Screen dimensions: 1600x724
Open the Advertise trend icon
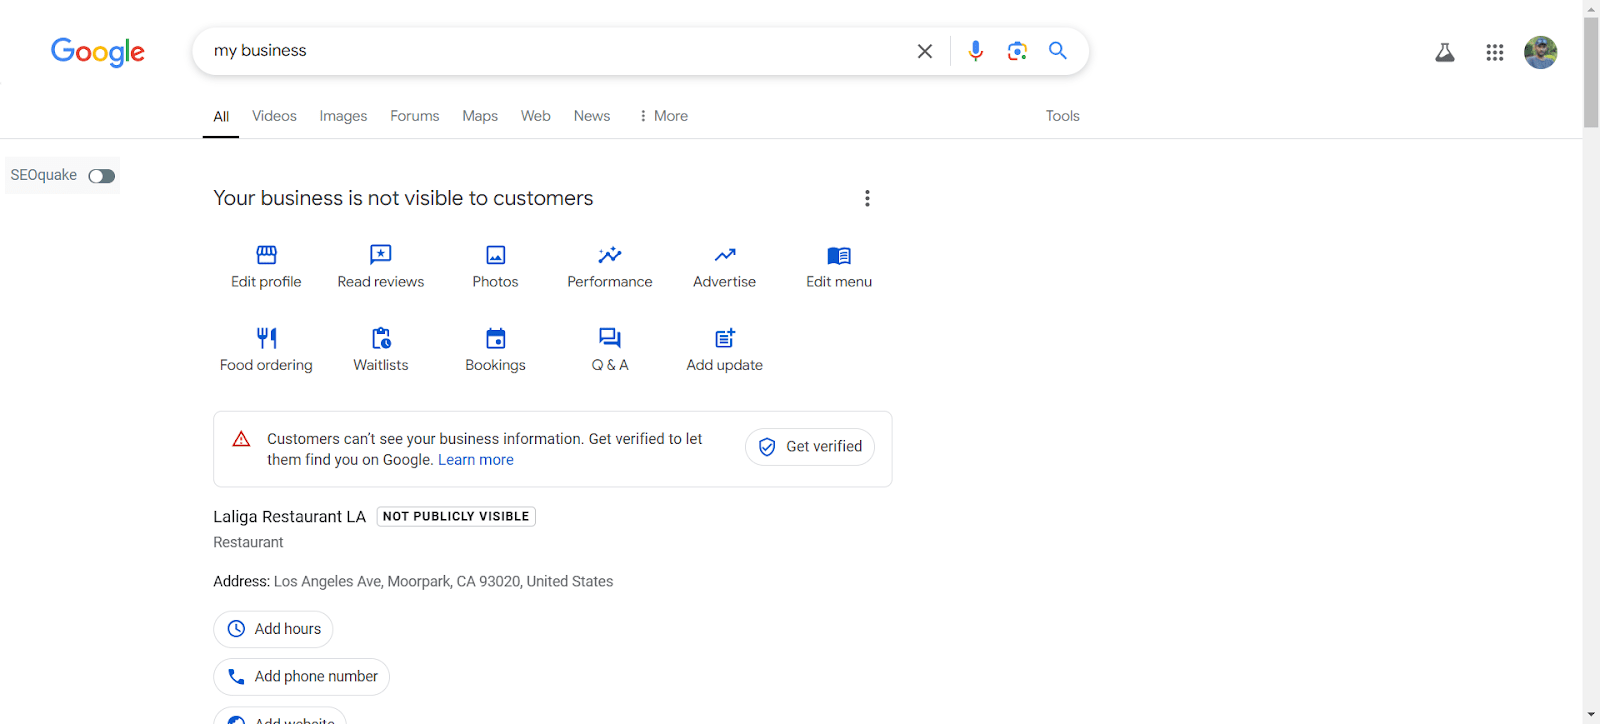(x=725, y=255)
